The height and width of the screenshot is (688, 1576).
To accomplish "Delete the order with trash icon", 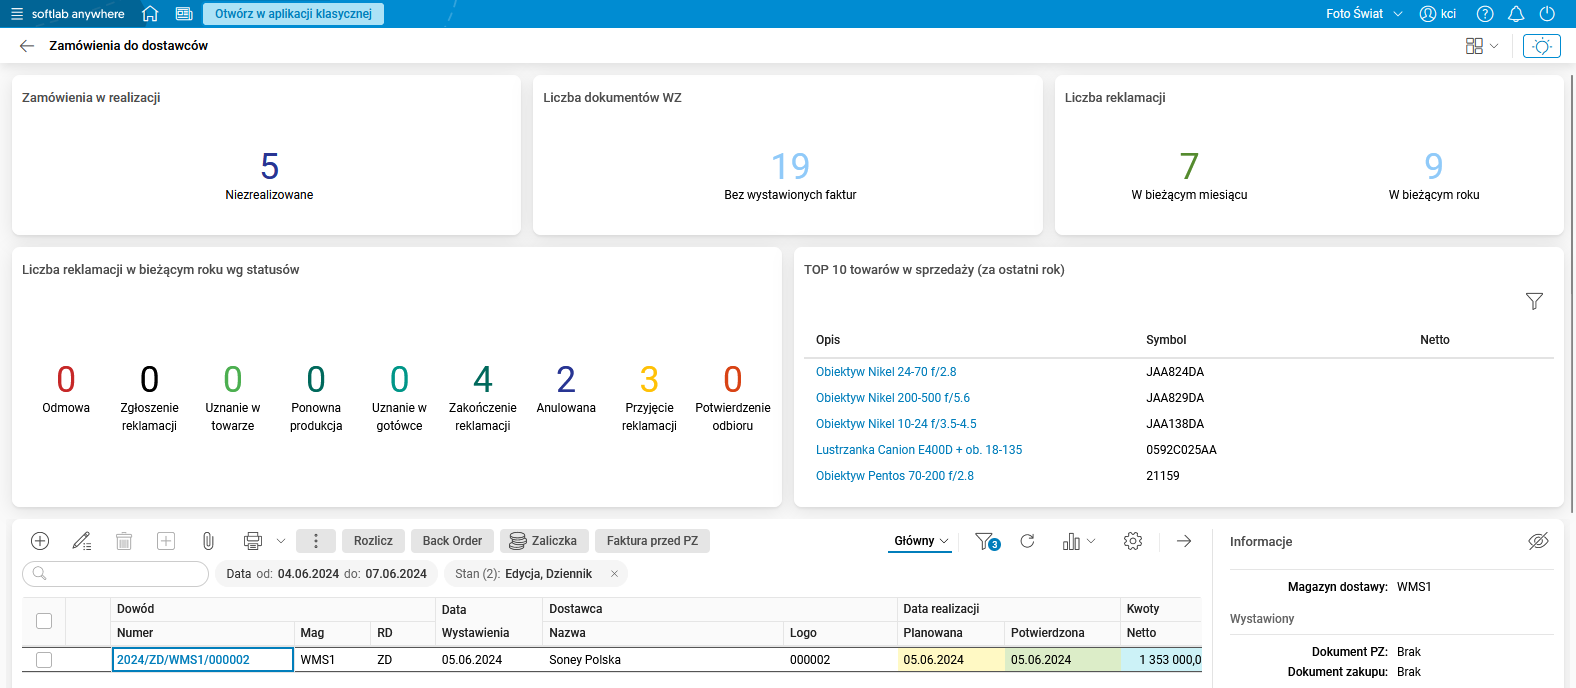I will coord(124,541).
